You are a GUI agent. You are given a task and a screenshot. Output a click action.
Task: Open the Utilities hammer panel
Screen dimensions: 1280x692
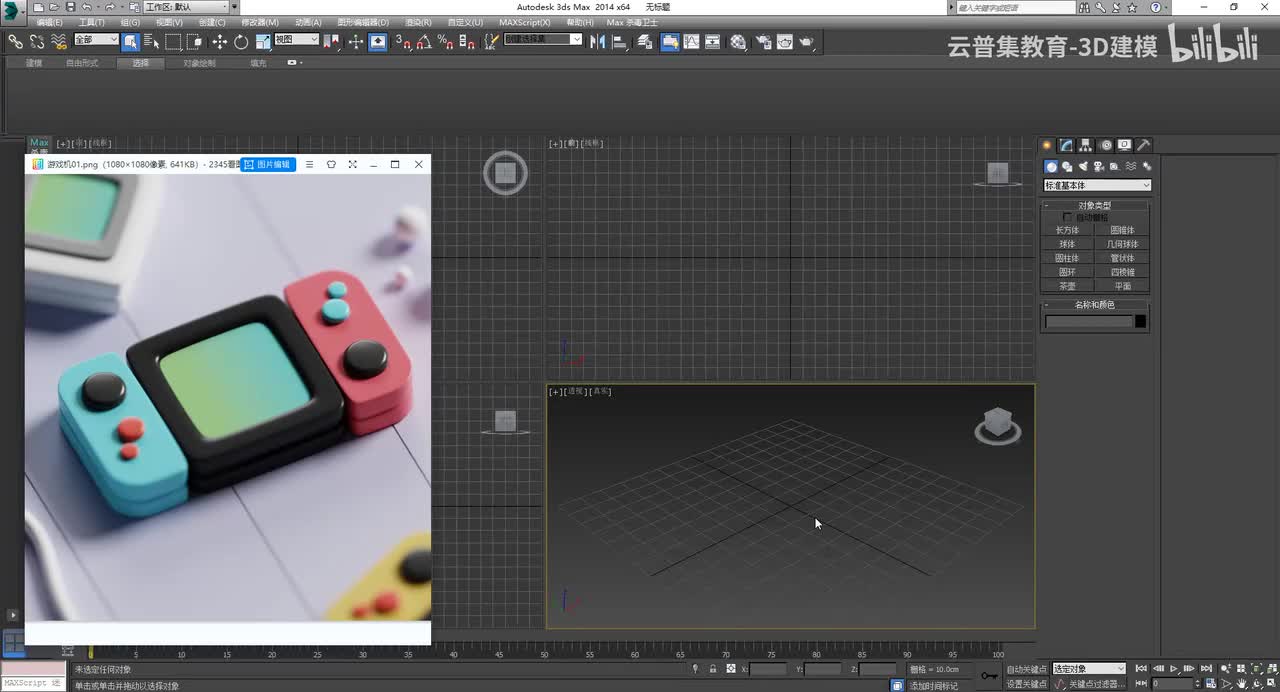[1144, 145]
